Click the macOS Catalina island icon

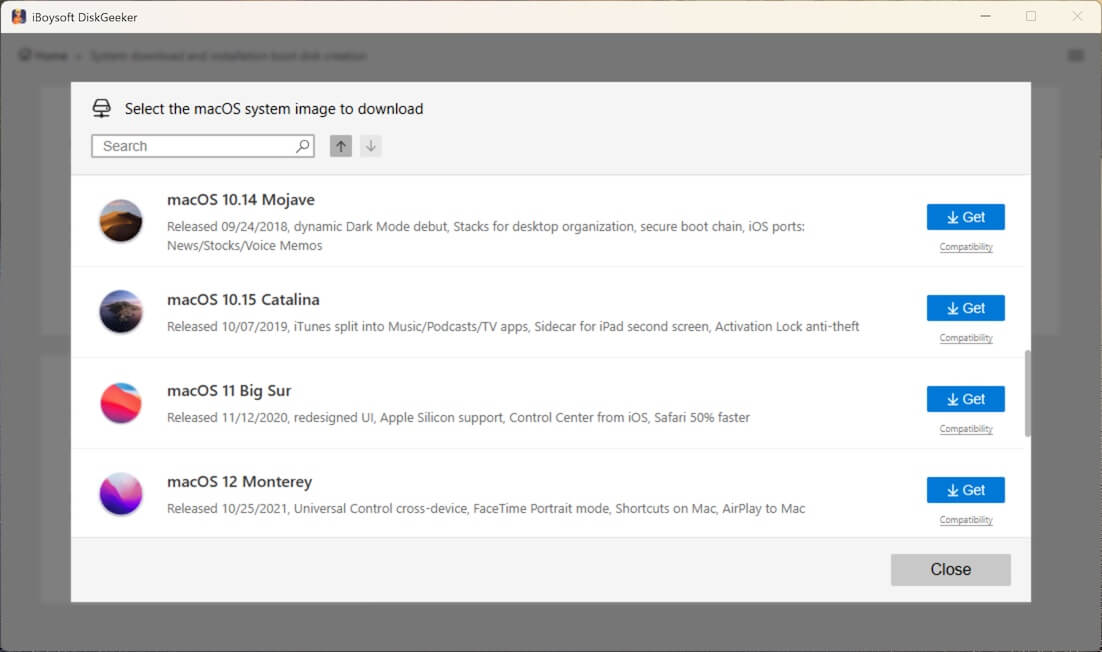coord(121,312)
